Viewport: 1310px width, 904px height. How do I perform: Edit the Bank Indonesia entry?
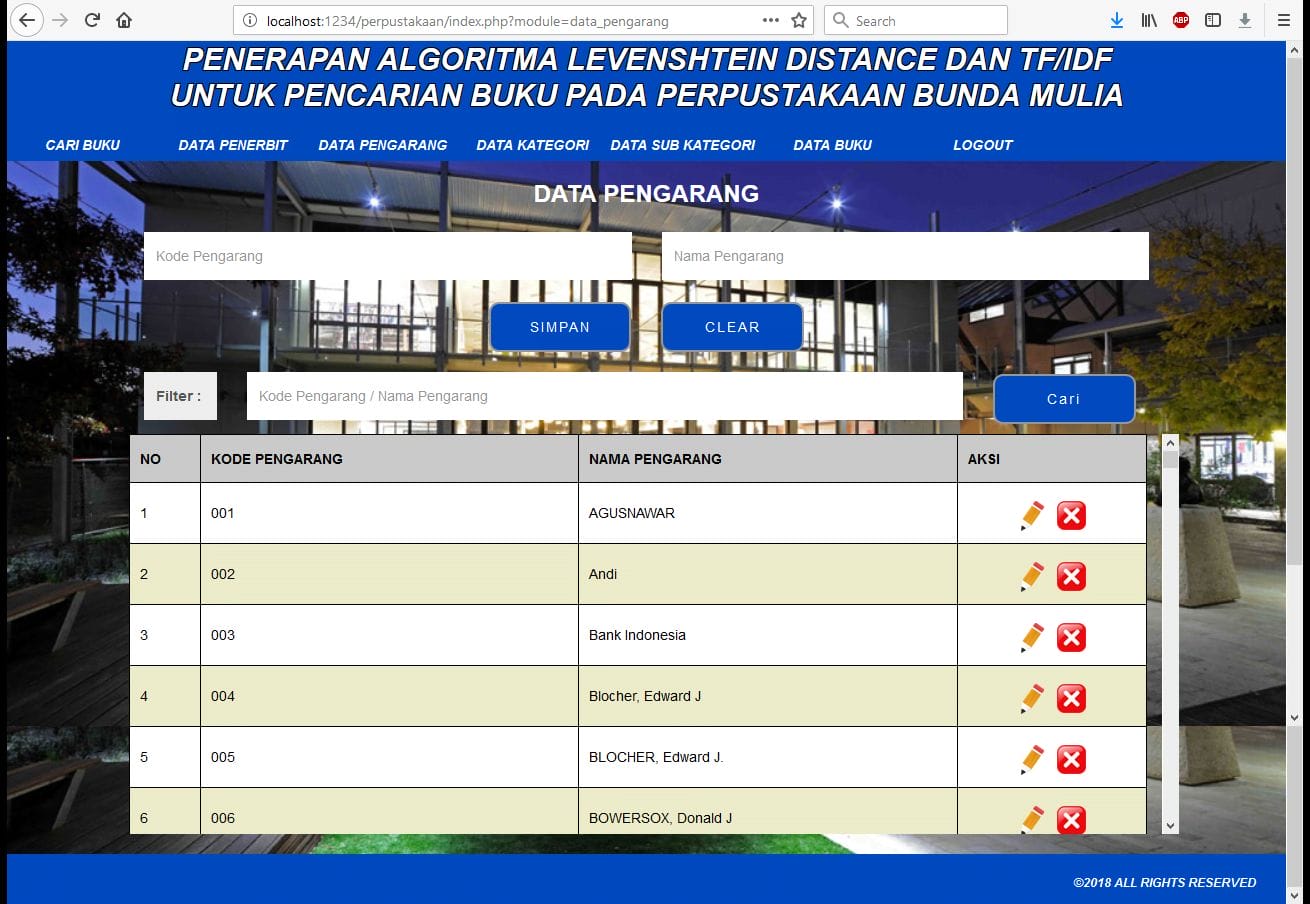pyautogui.click(x=1033, y=637)
